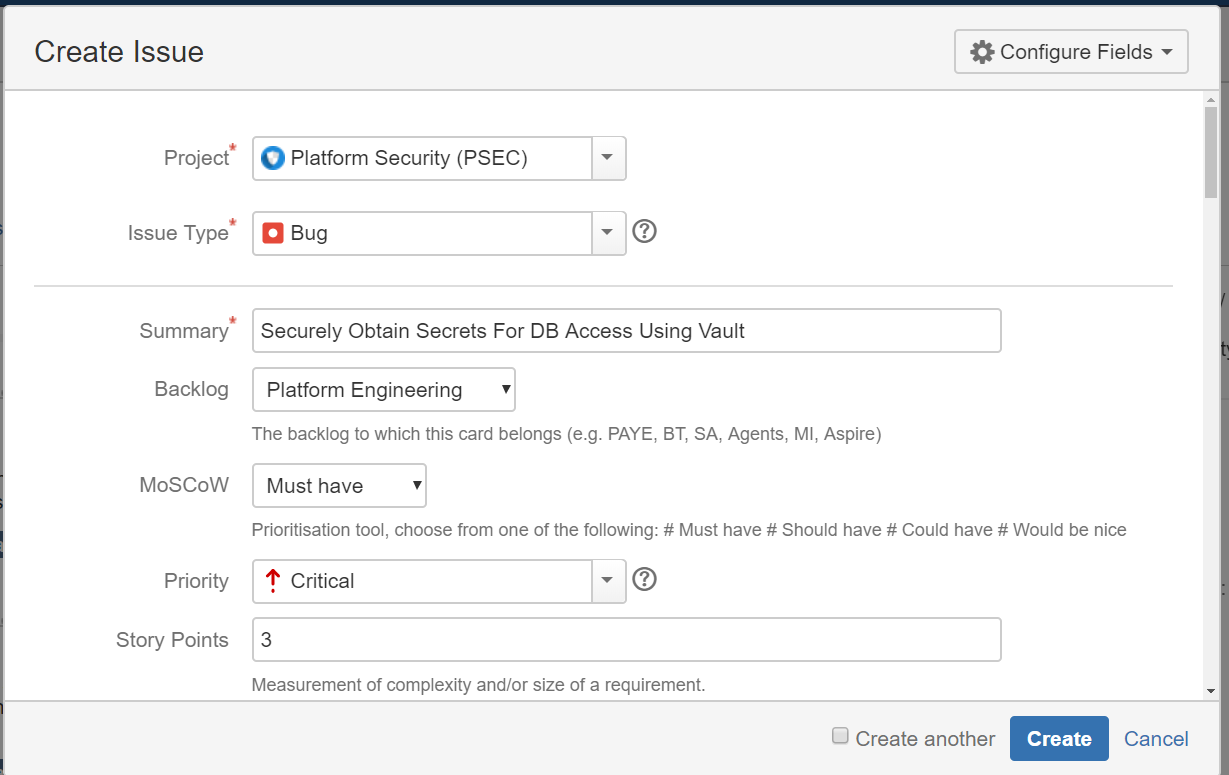Click scrollbar up arrow at top
This screenshot has height=775, width=1229.
[1211, 101]
